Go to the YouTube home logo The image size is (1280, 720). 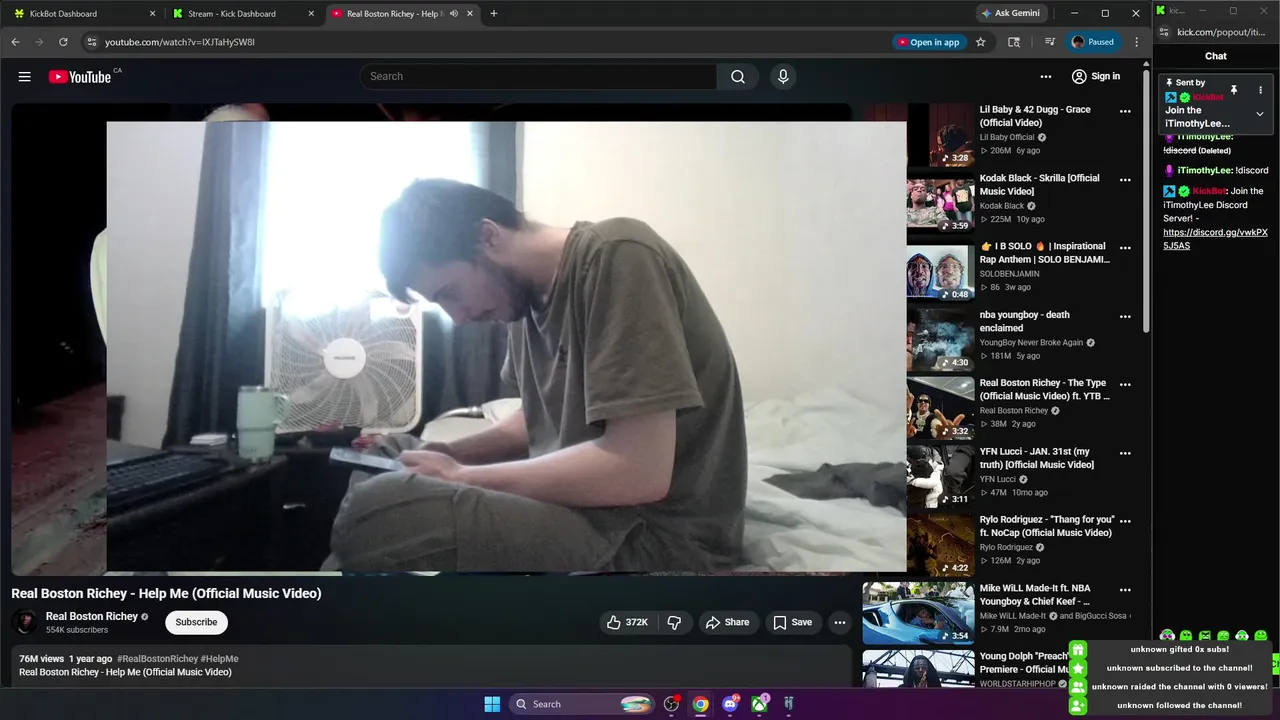coord(80,77)
